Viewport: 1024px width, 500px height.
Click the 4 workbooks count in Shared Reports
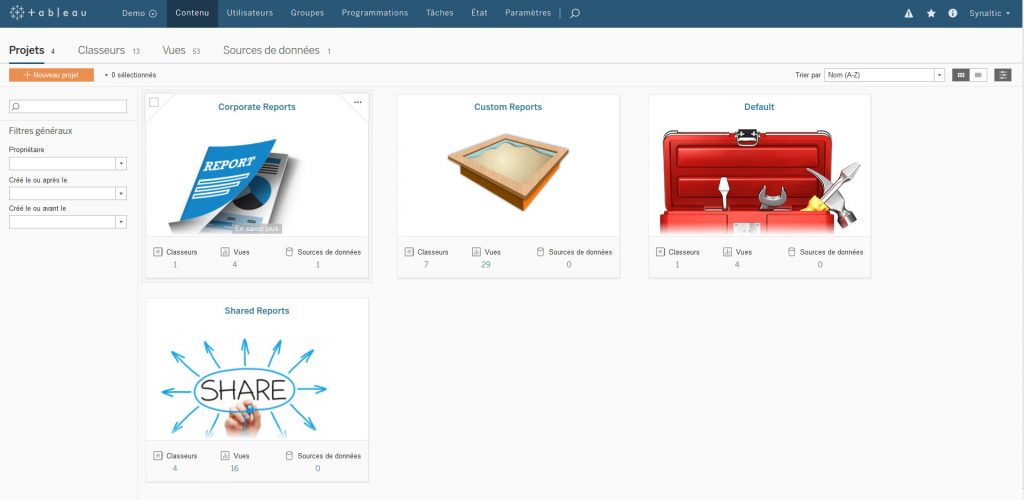tap(174, 468)
